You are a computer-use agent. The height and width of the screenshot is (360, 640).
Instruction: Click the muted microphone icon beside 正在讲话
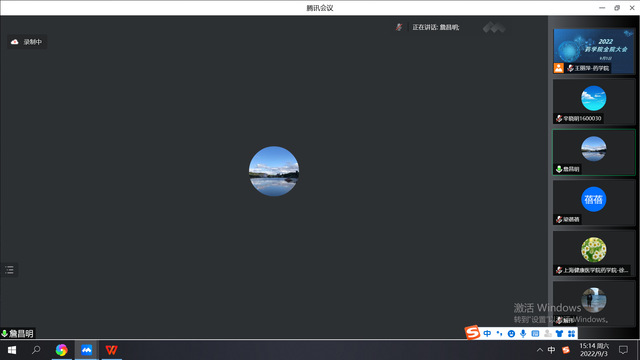point(399,27)
